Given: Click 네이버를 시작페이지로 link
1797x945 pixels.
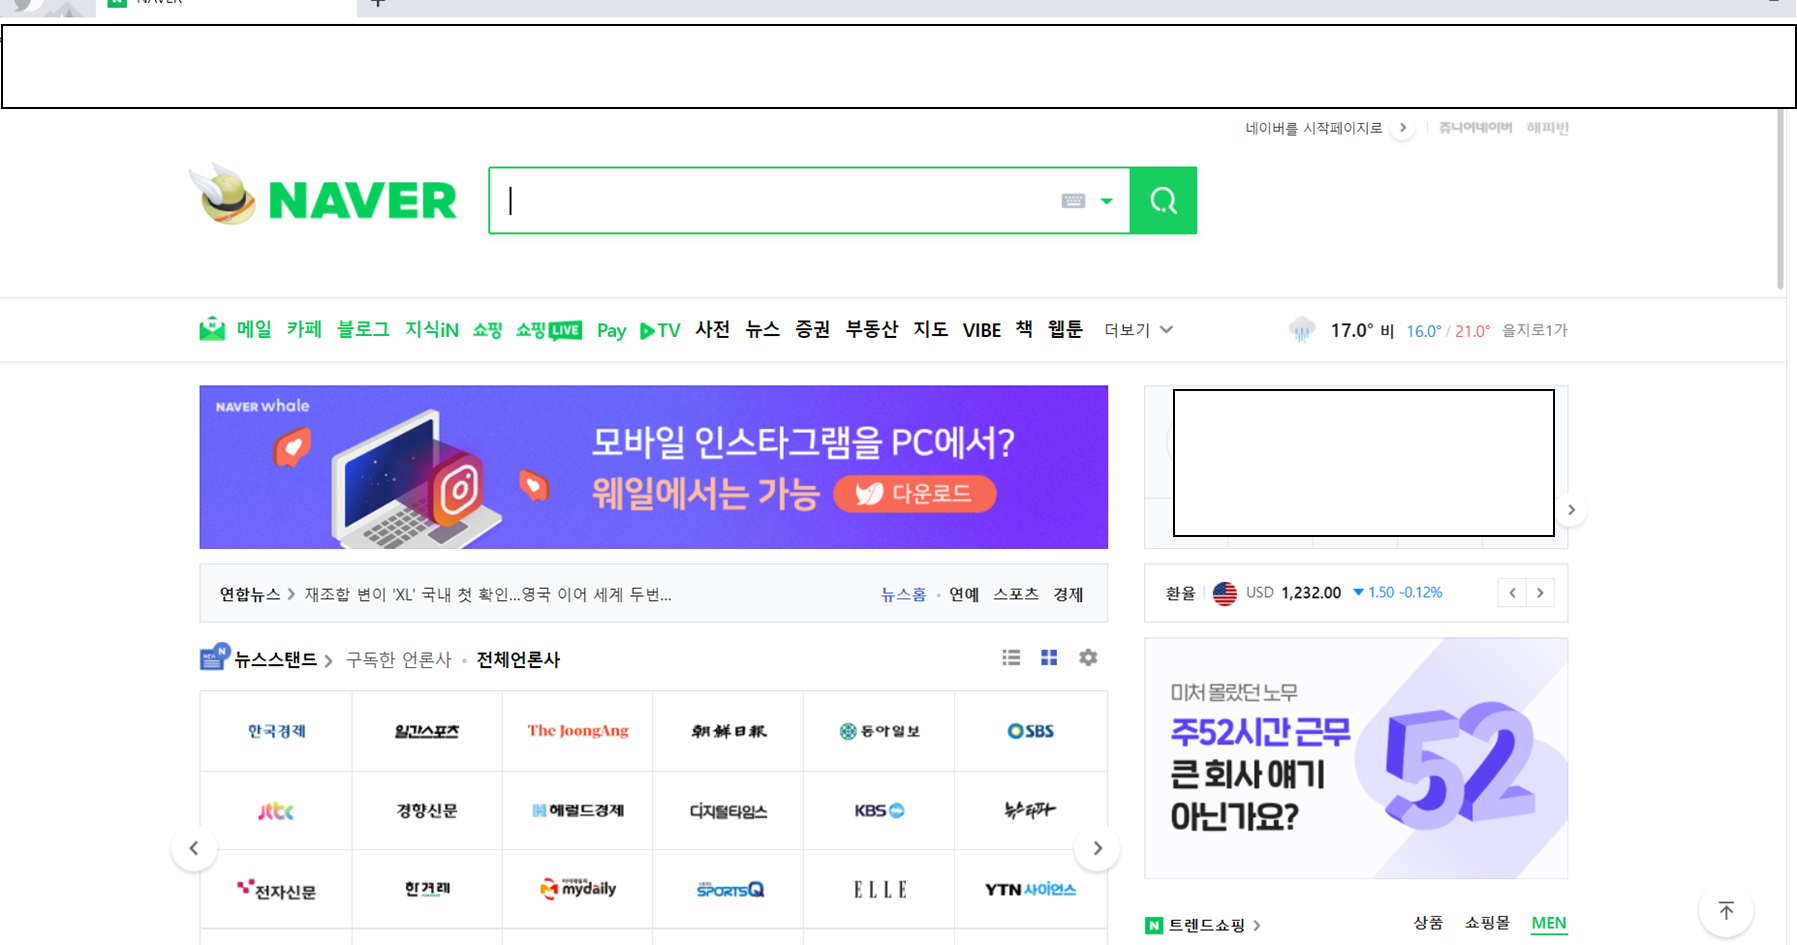Looking at the screenshot, I should [1314, 128].
